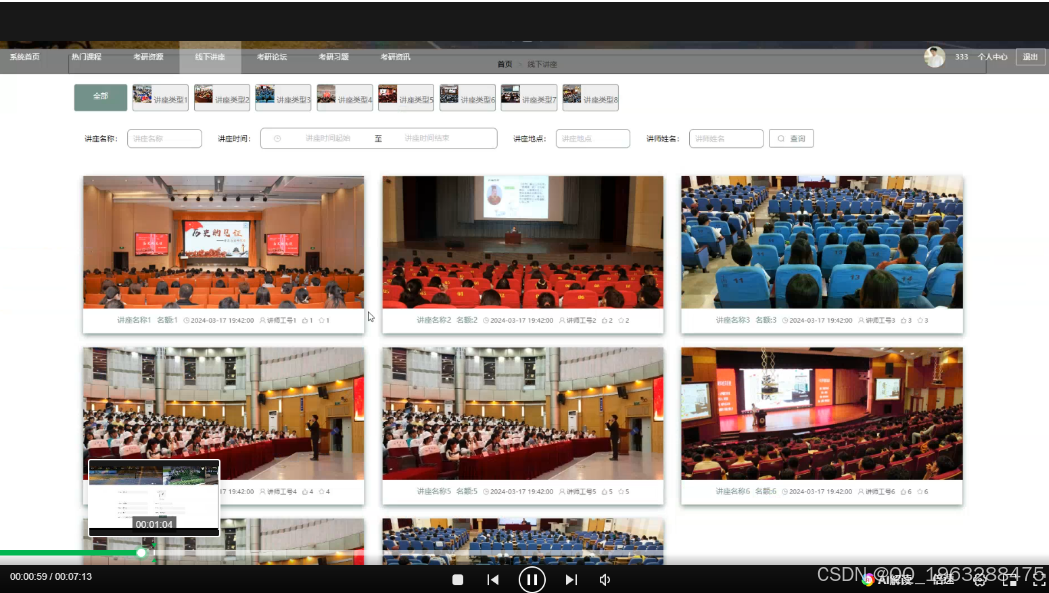Image resolution: width=1049 pixels, height=593 pixels.
Task: Filter by 讲座类型6
Action: click(x=468, y=97)
